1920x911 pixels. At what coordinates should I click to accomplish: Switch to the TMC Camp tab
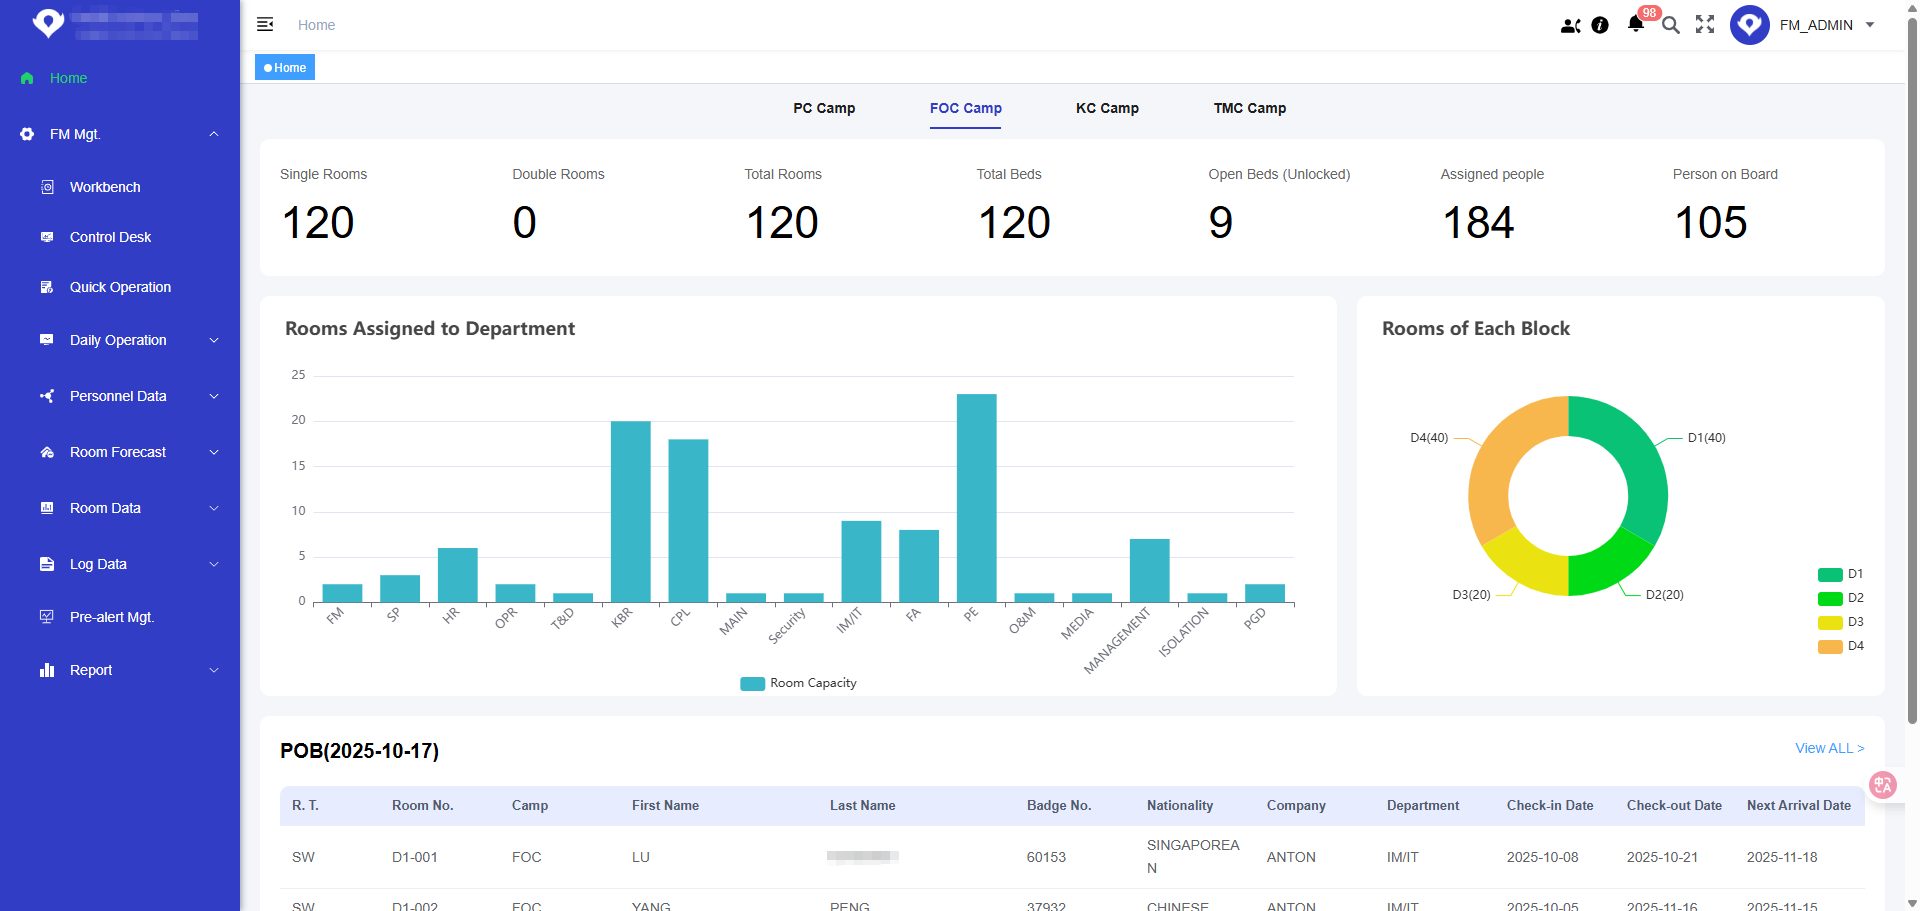[x=1249, y=108]
